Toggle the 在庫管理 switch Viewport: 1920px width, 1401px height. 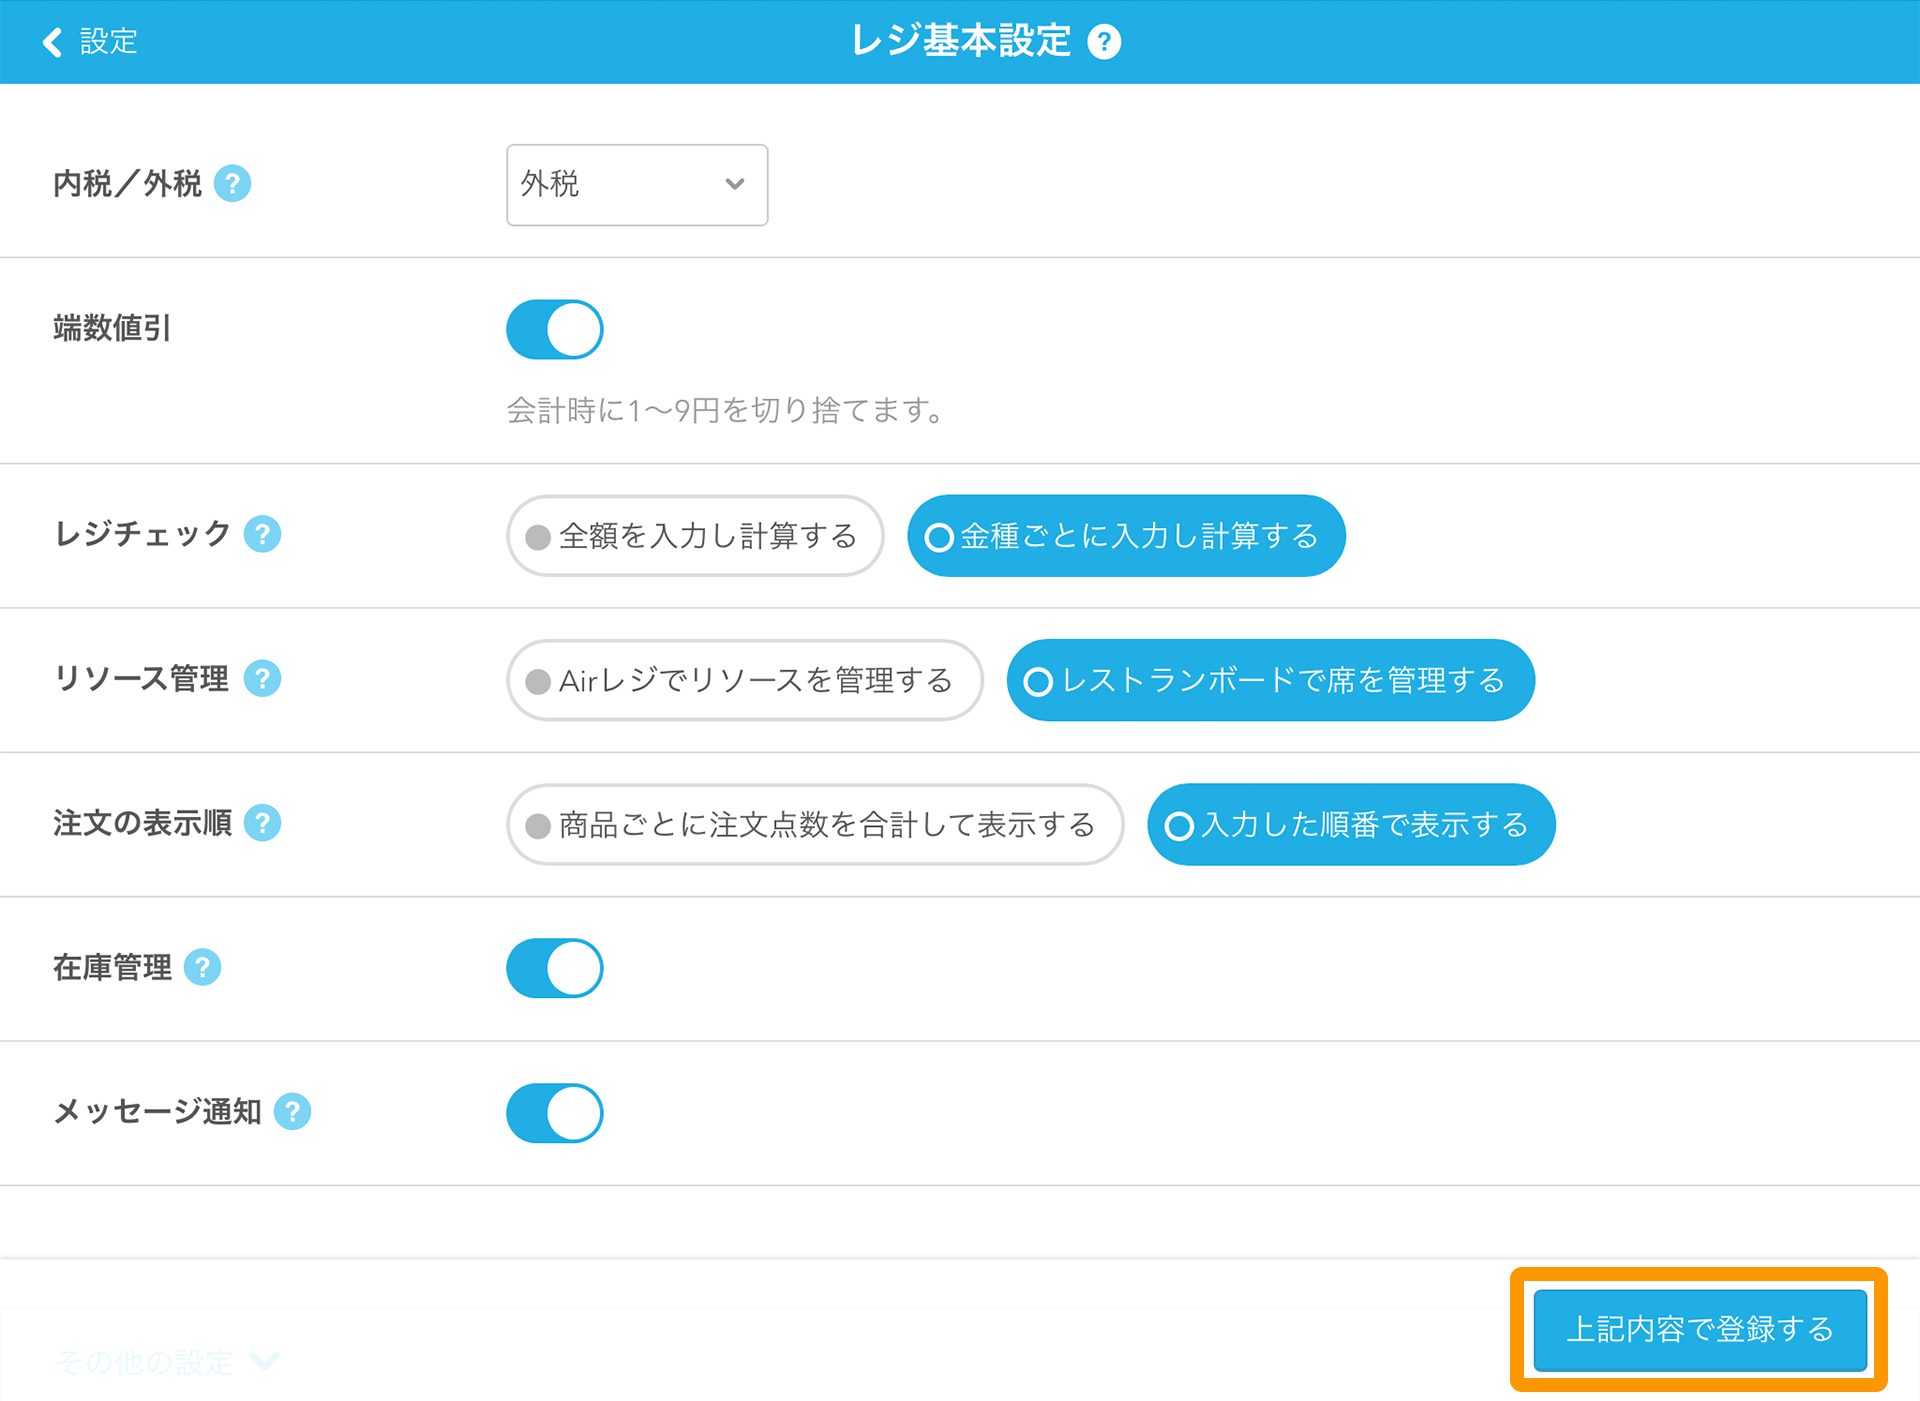555,968
